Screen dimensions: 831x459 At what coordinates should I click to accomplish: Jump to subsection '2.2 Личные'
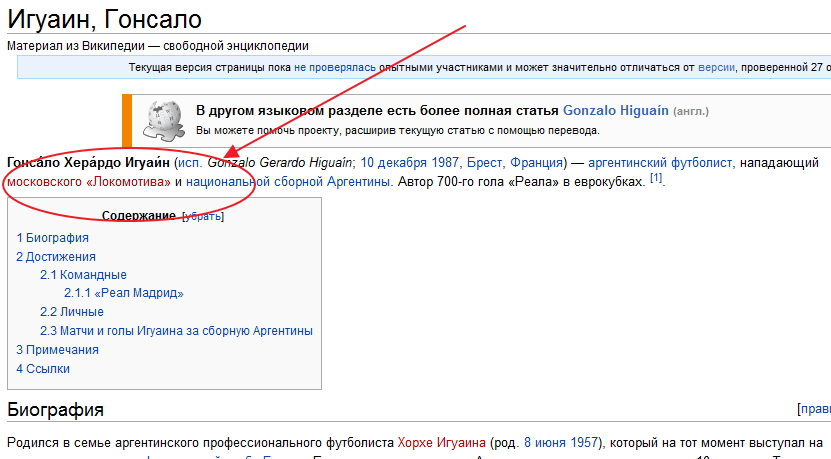[72, 312]
